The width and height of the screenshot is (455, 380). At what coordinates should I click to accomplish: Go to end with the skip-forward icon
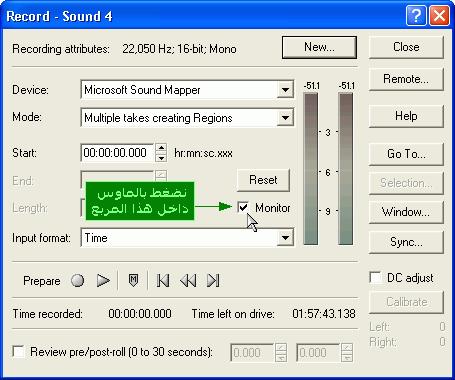pyautogui.click(x=213, y=280)
